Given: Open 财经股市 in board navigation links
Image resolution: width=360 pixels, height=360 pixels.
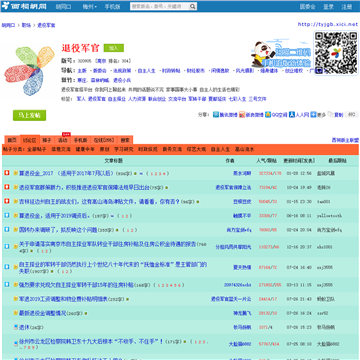Looking at the screenshot, I should [x=196, y=71].
